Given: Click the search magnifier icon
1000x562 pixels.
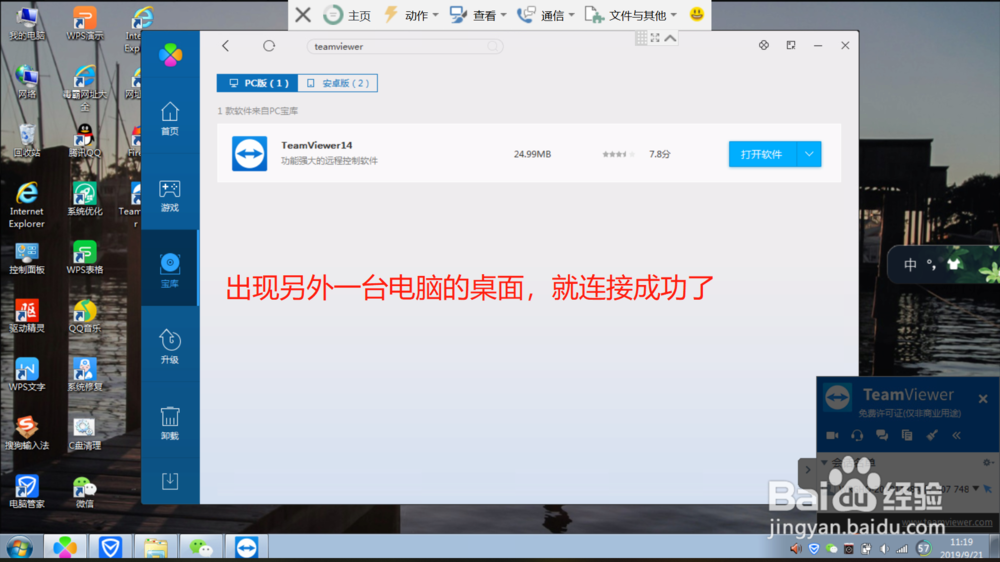Looking at the screenshot, I should point(493,47).
